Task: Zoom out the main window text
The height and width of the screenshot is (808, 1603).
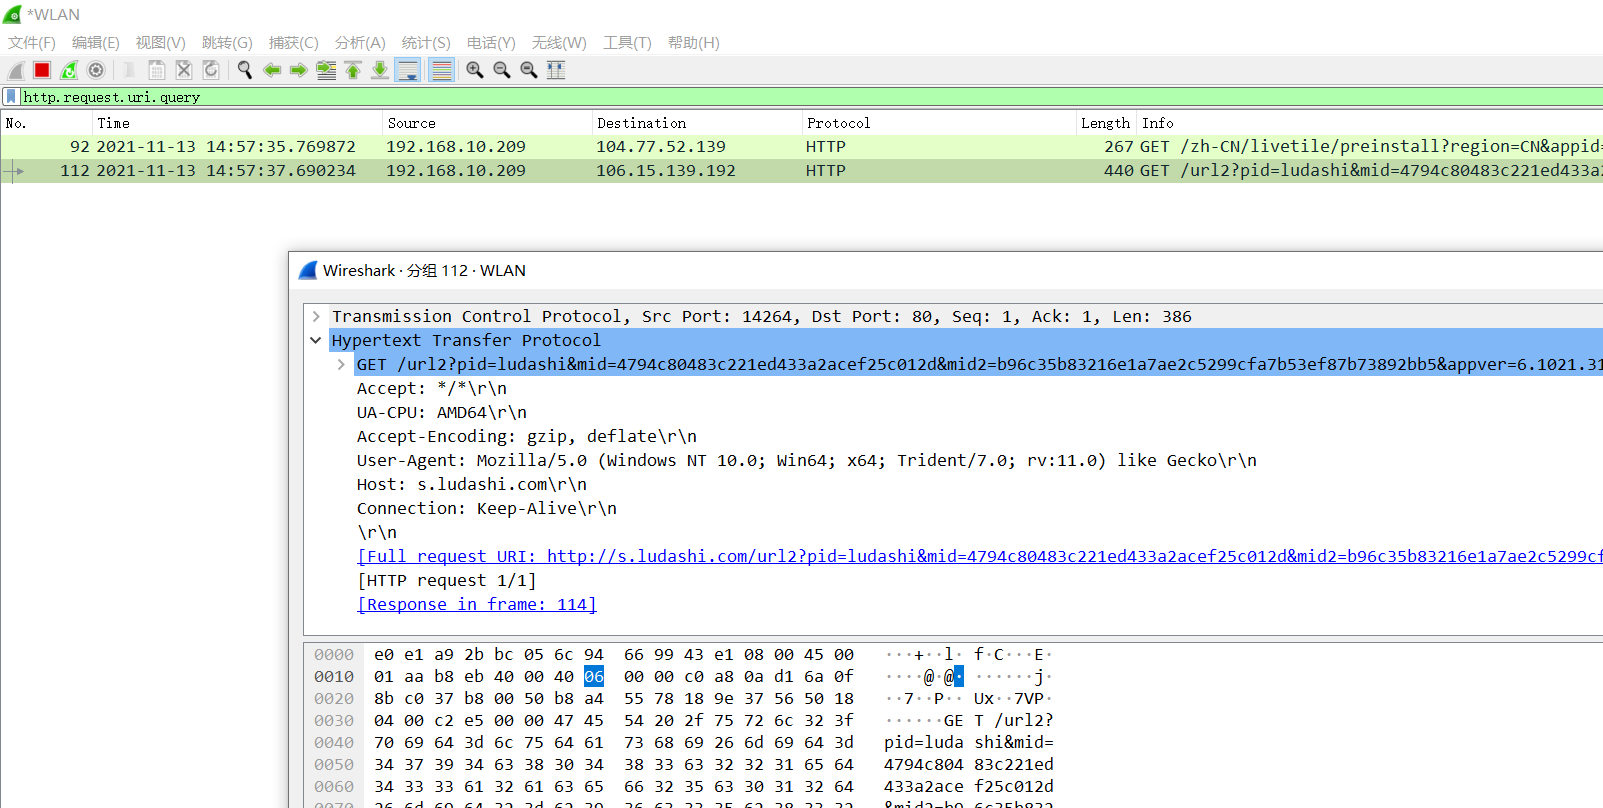Action: (502, 70)
